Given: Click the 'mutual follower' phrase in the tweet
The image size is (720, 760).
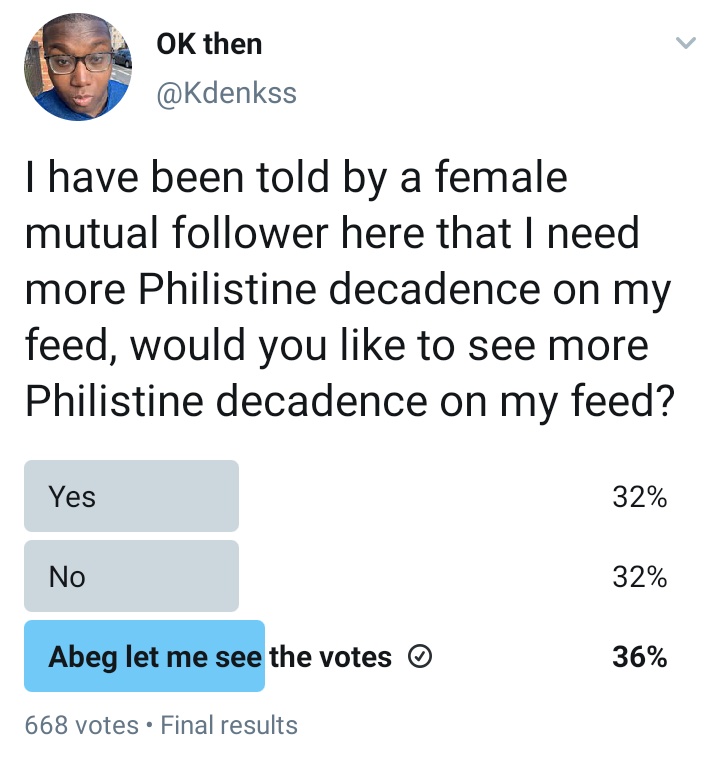Looking at the screenshot, I should coord(177,233).
